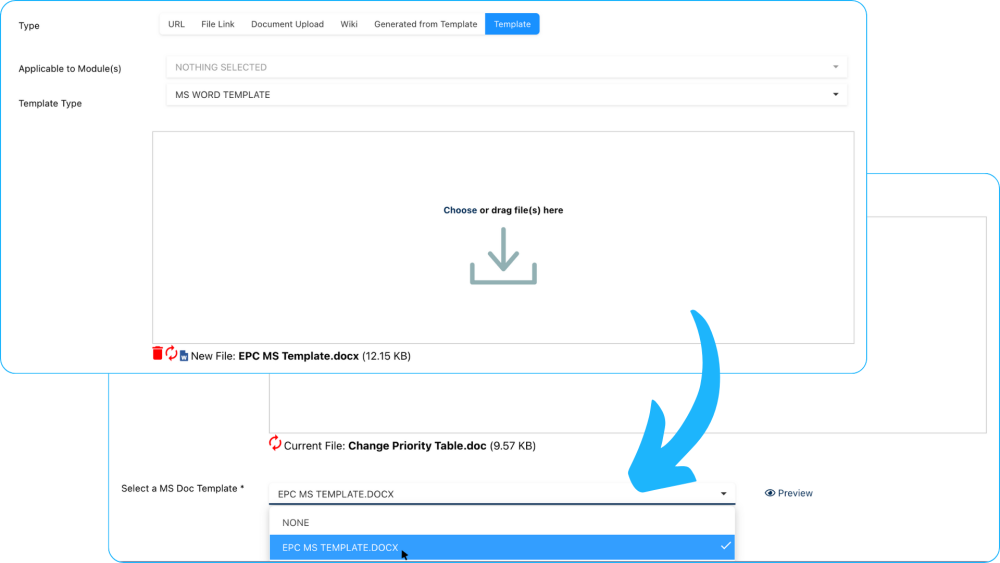Click the Choose link to browse files
The width and height of the screenshot is (1000, 563).
[460, 210]
